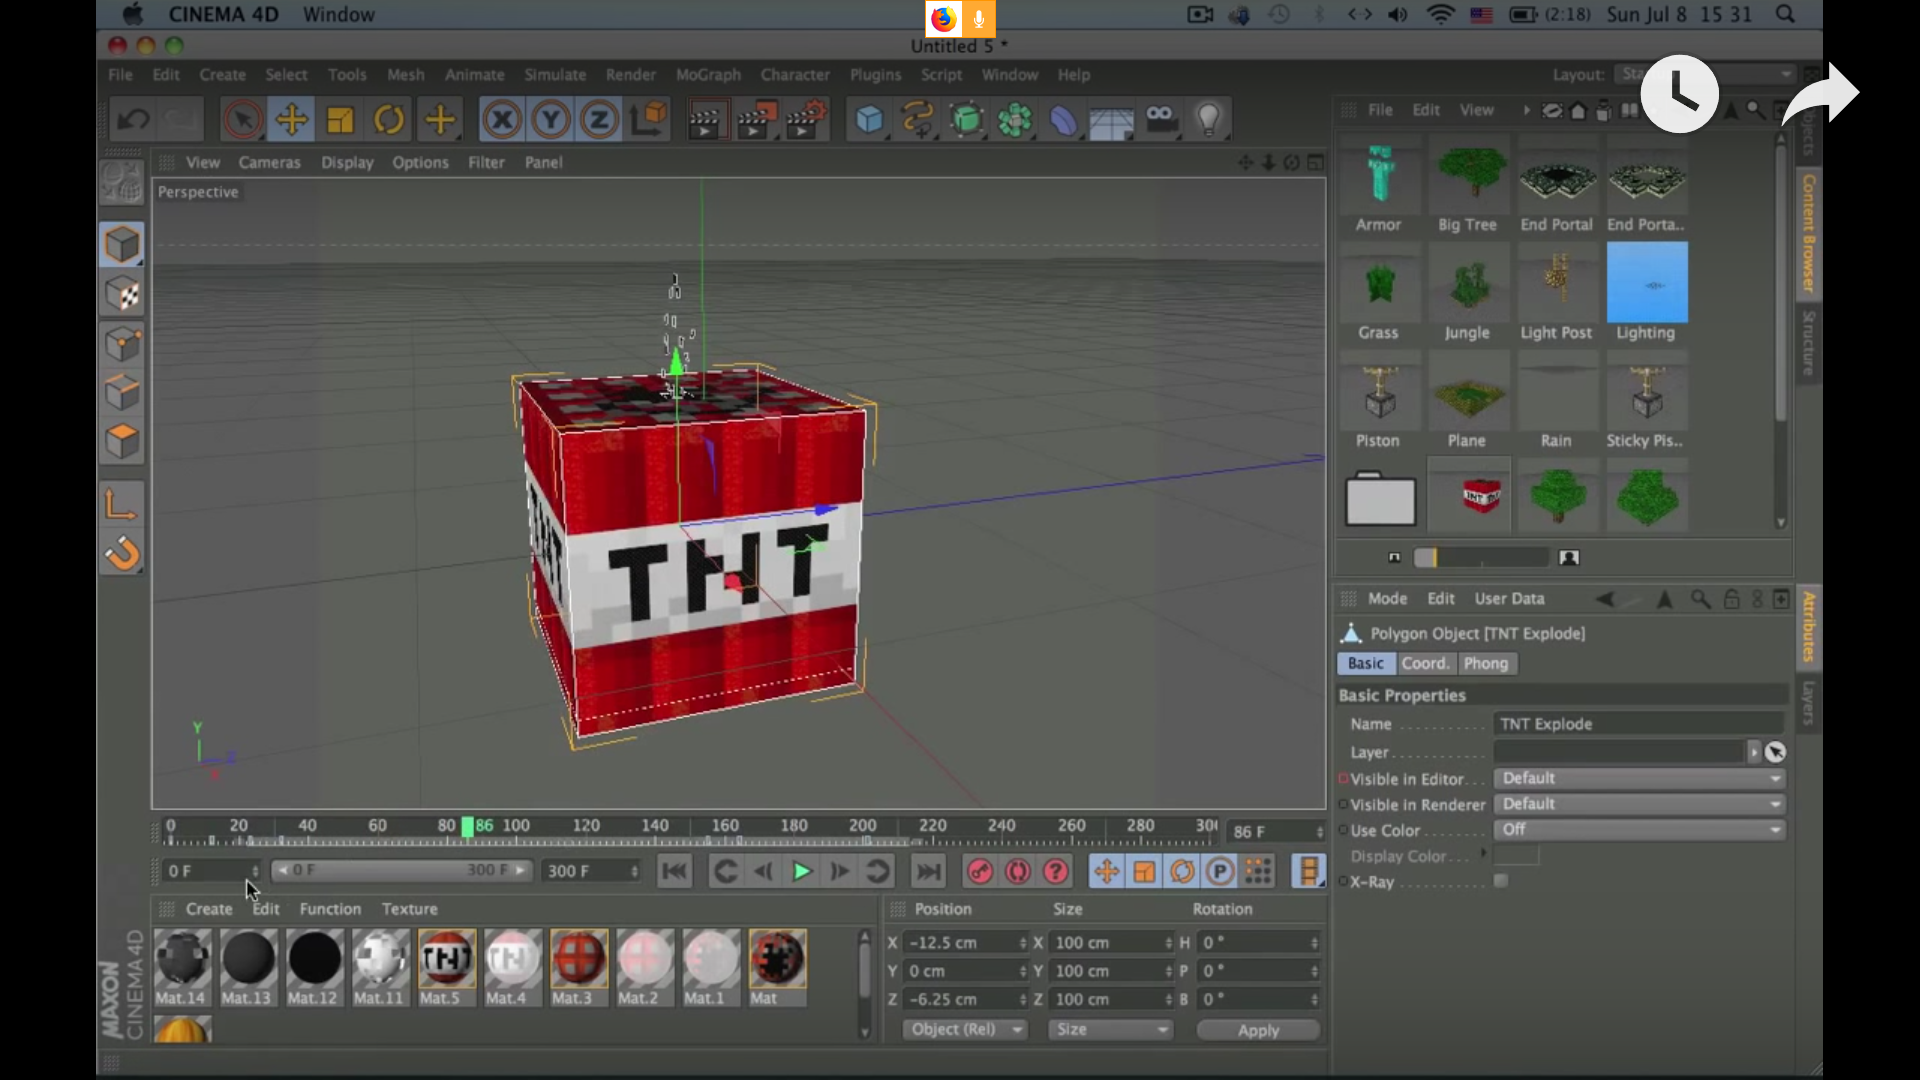Switch to Points mode icon
The image size is (1920, 1080).
tap(122, 344)
